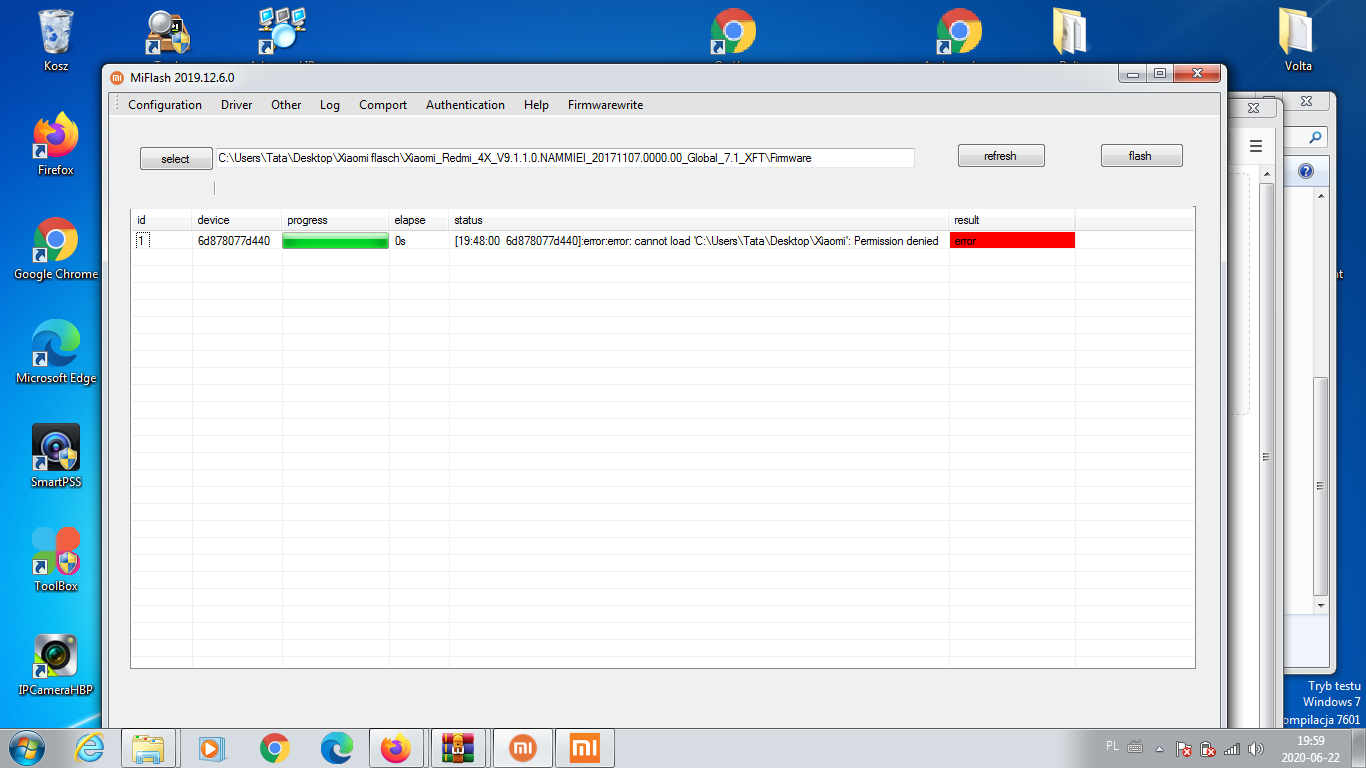Open the volume speaker tray icon
The width and height of the screenshot is (1366, 768).
[x=1256, y=748]
